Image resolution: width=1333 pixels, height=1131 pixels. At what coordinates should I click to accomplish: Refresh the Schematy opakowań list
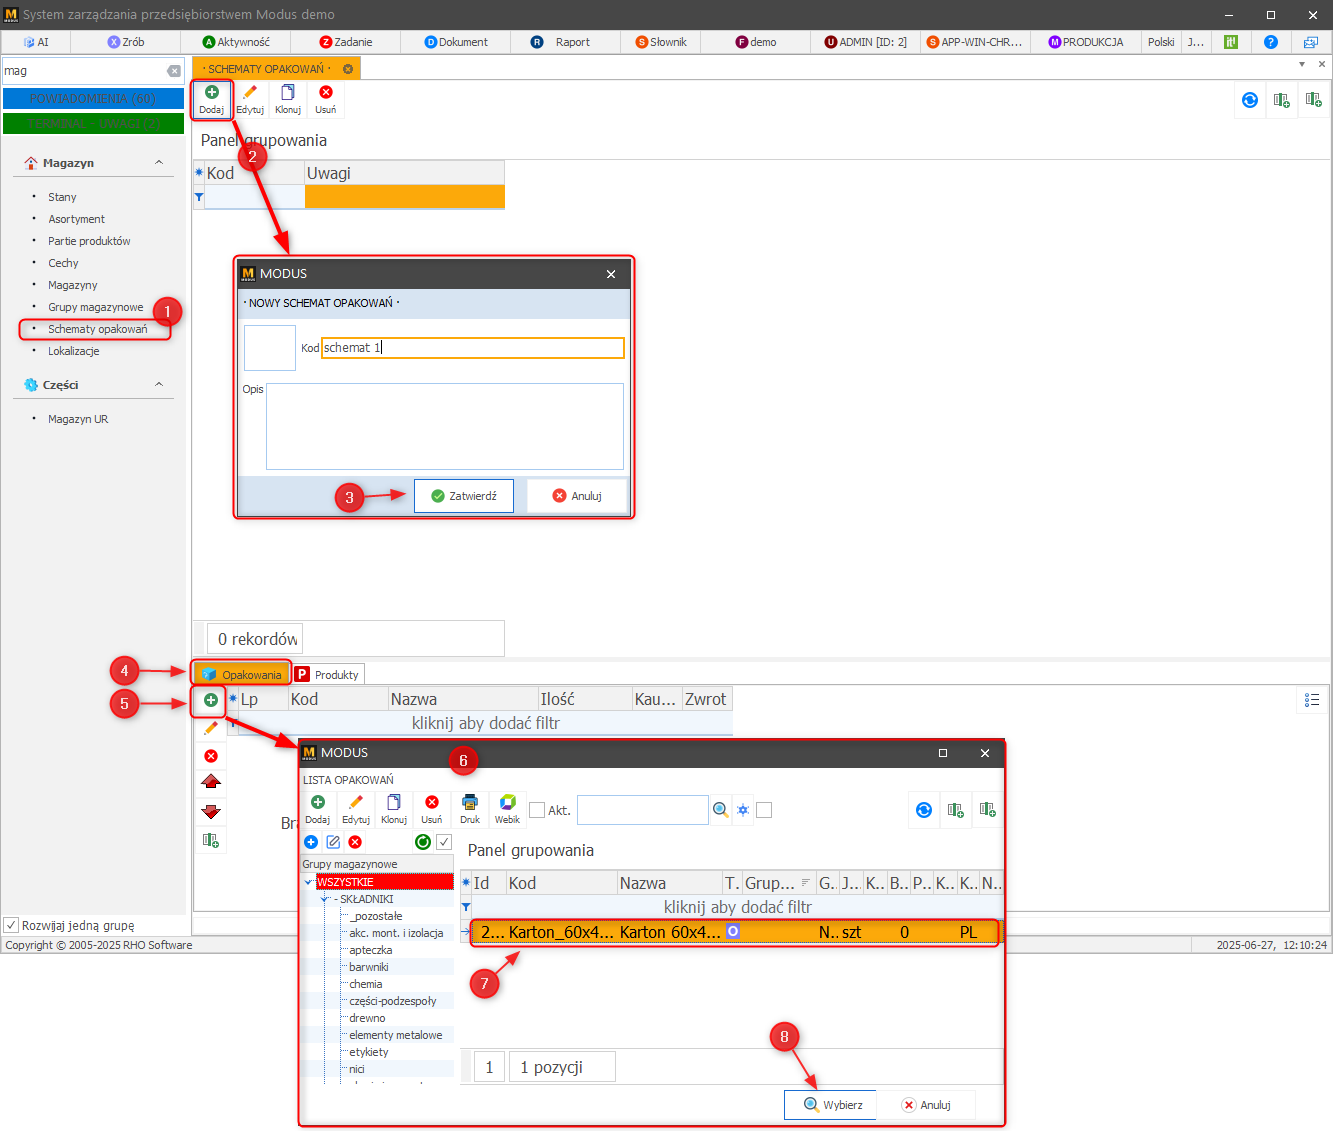click(1250, 100)
